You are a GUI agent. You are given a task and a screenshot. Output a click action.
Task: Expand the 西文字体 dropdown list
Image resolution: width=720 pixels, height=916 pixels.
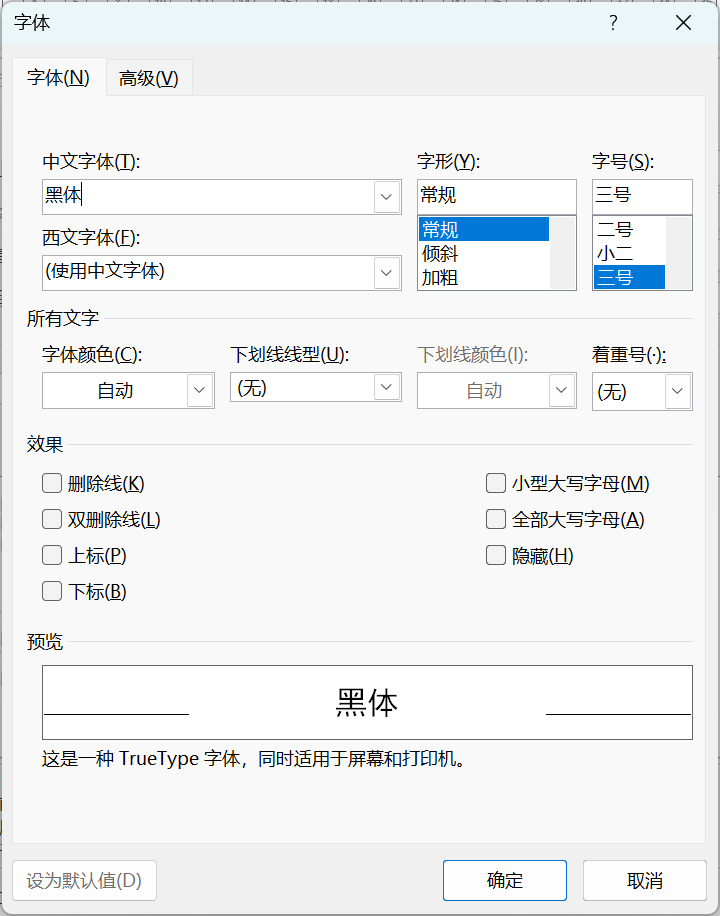(386, 272)
